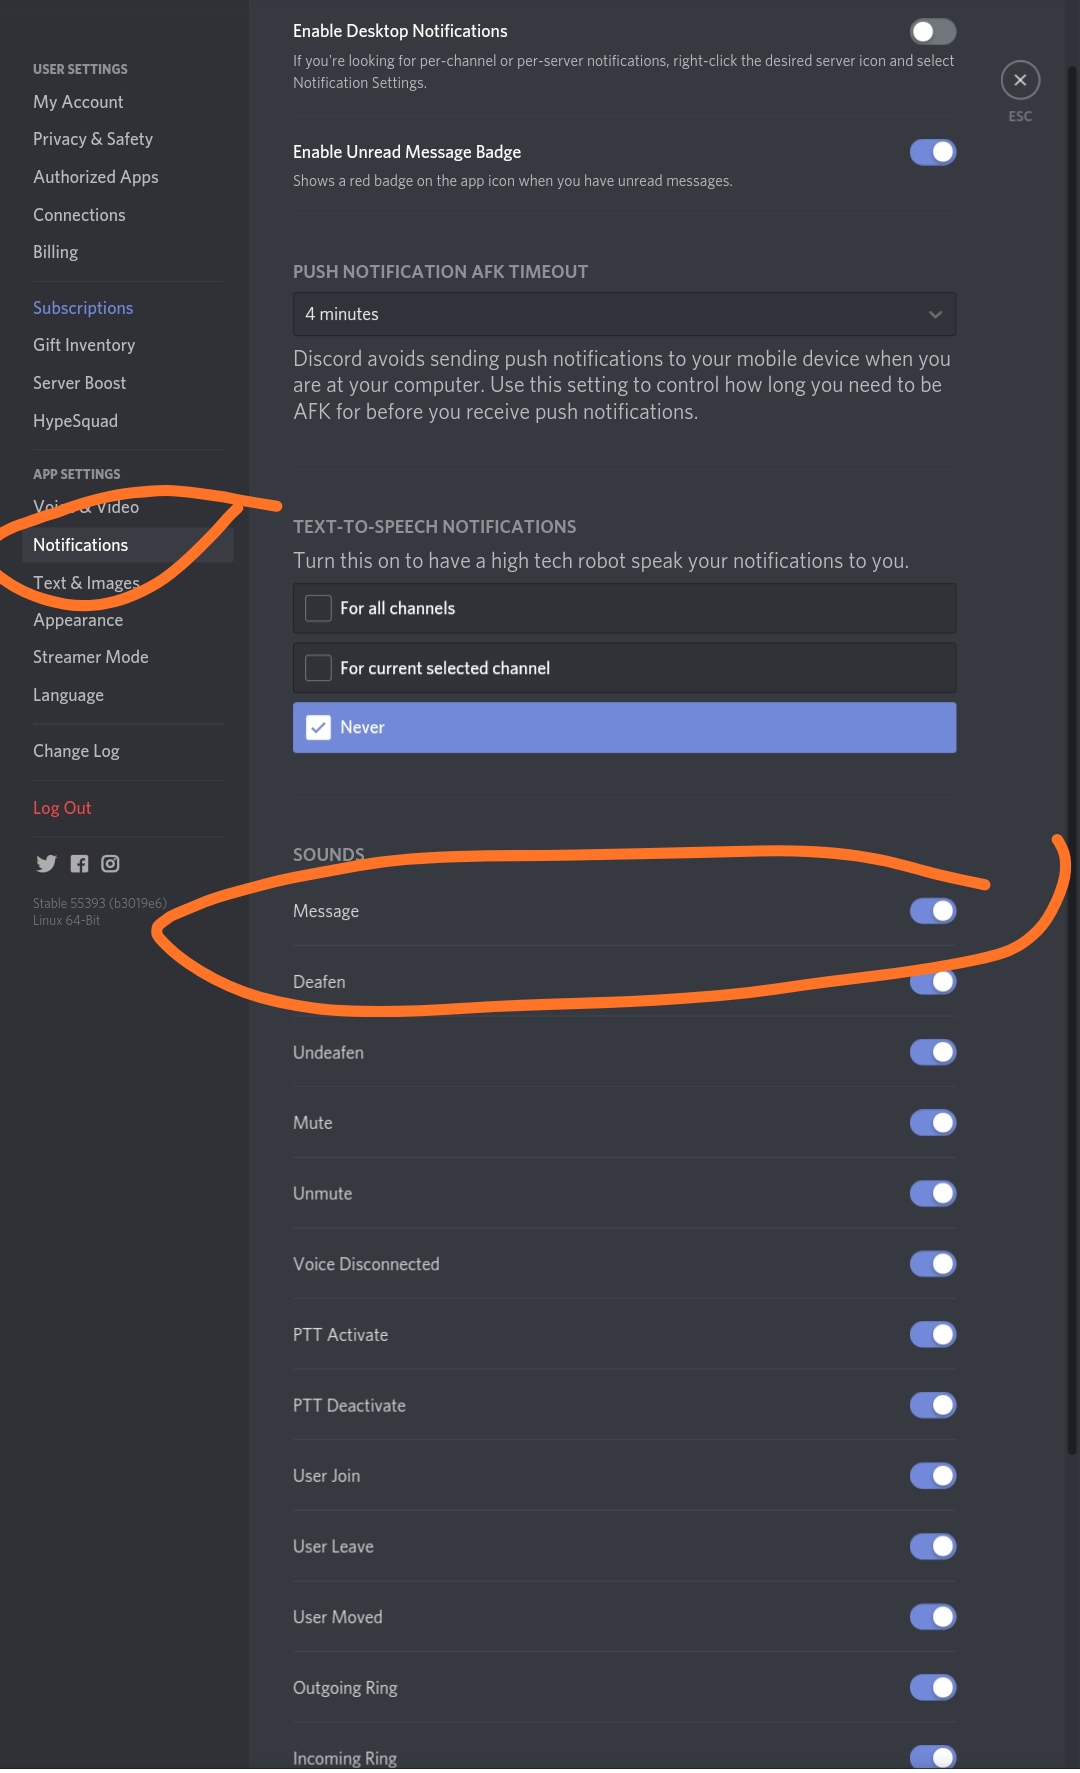
Task: Click the vertical scrollbar on the right
Action: tap(1072, 700)
